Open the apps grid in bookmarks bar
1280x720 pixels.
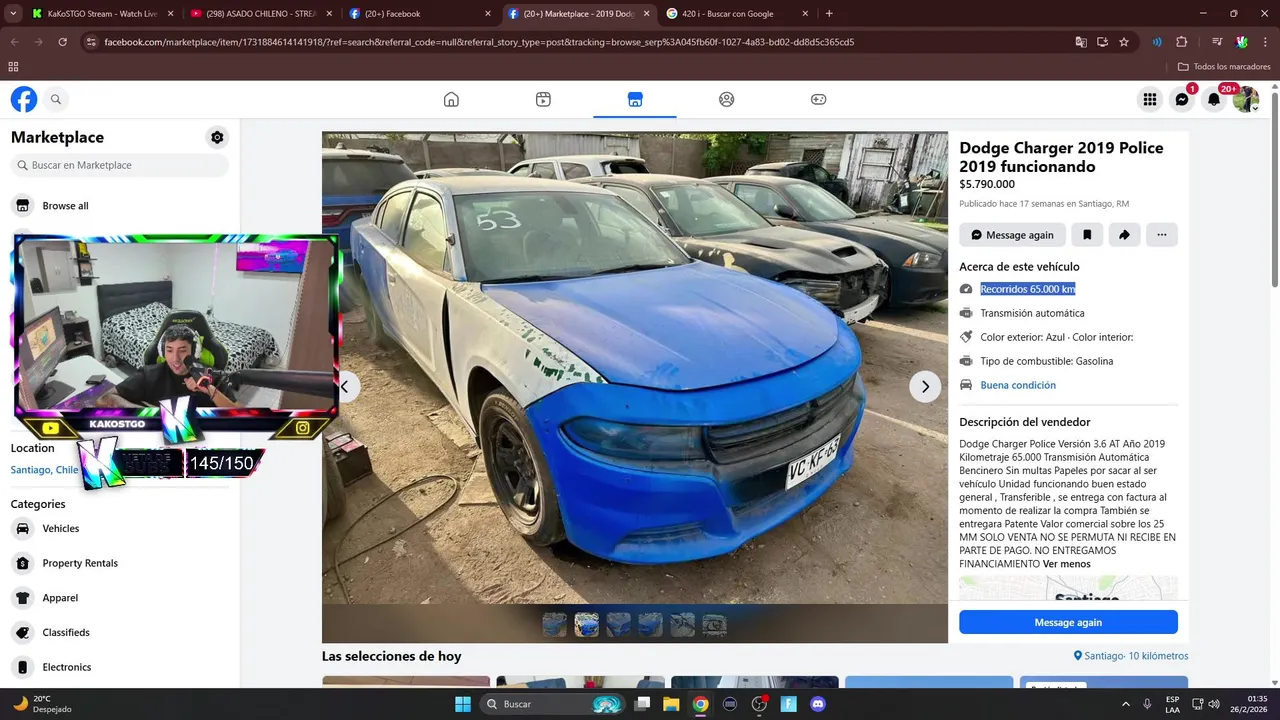click(13, 67)
